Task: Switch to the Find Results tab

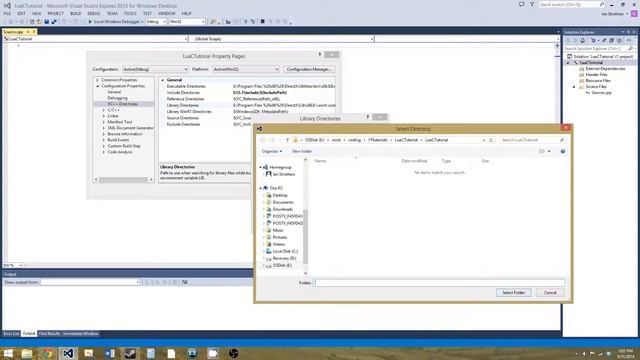Action: pyautogui.click(x=49, y=334)
